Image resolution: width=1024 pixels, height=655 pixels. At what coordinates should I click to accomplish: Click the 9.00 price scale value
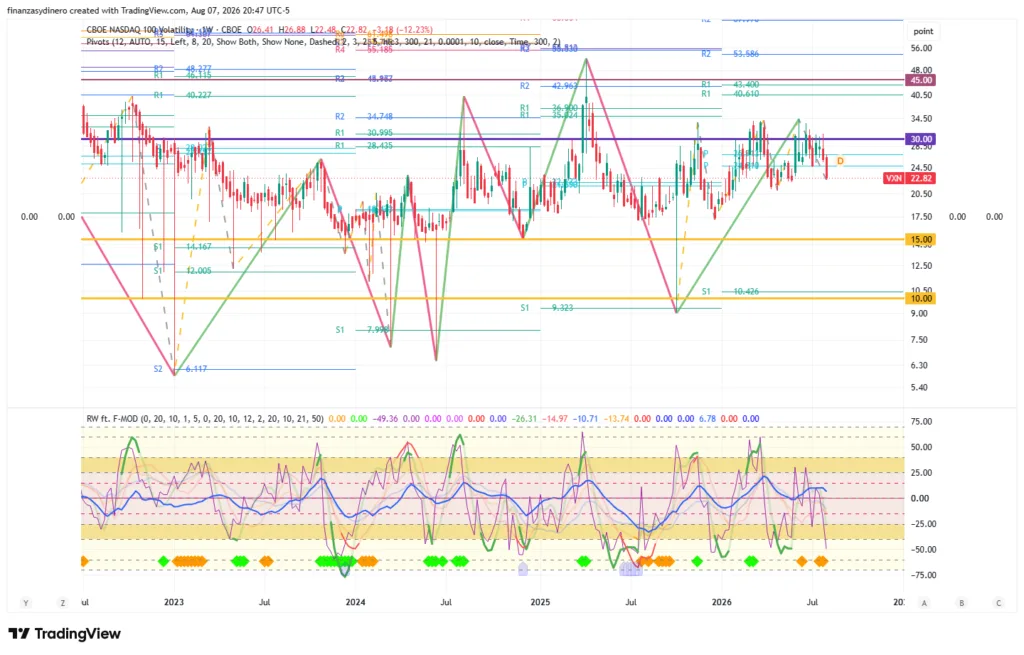point(920,313)
